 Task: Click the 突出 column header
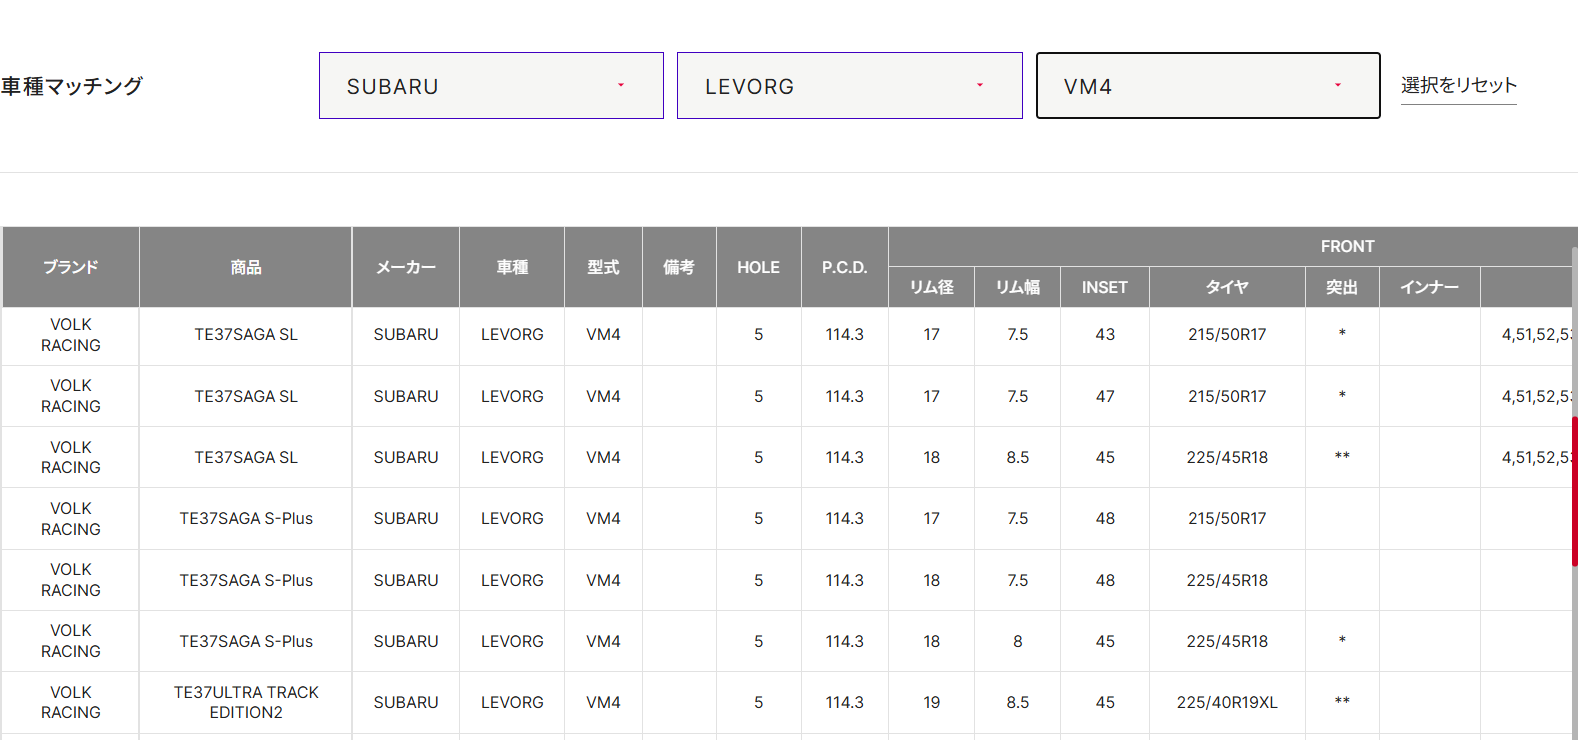[x=1341, y=287]
